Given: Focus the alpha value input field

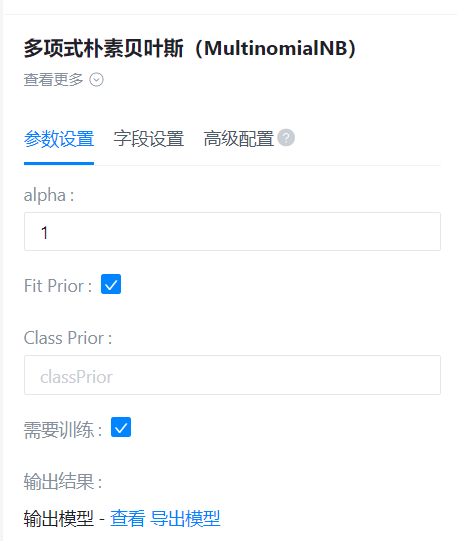Looking at the screenshot, I should (x=232, y=232).
